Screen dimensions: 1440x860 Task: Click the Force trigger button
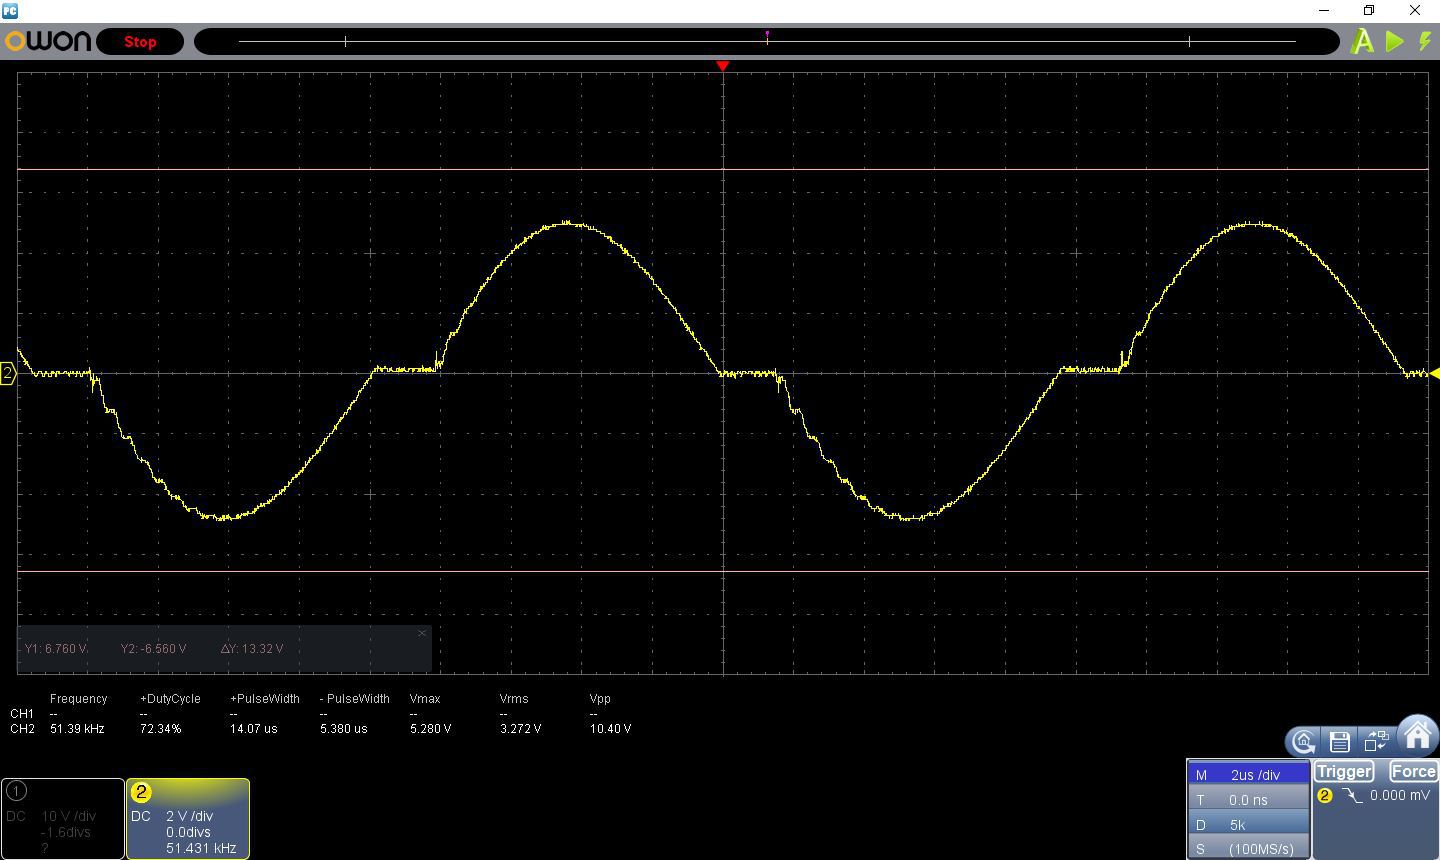[1413, 771]
